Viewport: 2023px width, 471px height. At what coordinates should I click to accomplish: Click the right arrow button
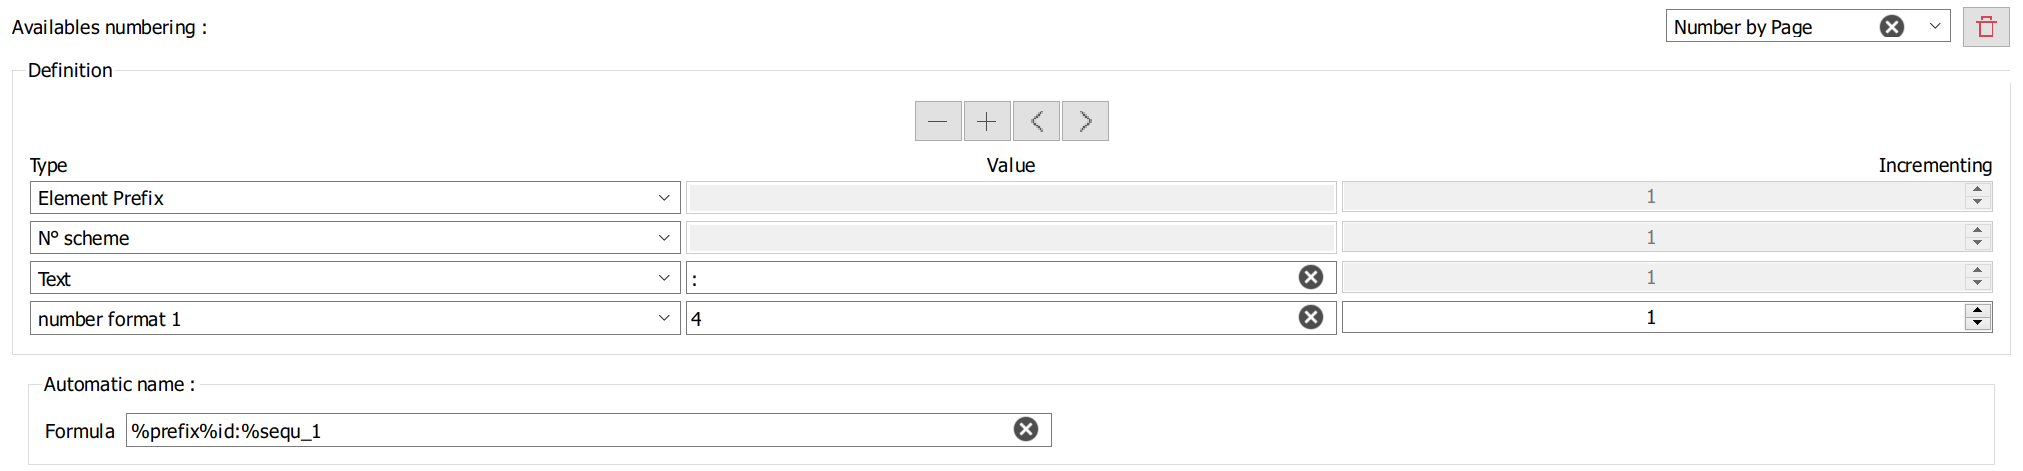coord(1085,121)
